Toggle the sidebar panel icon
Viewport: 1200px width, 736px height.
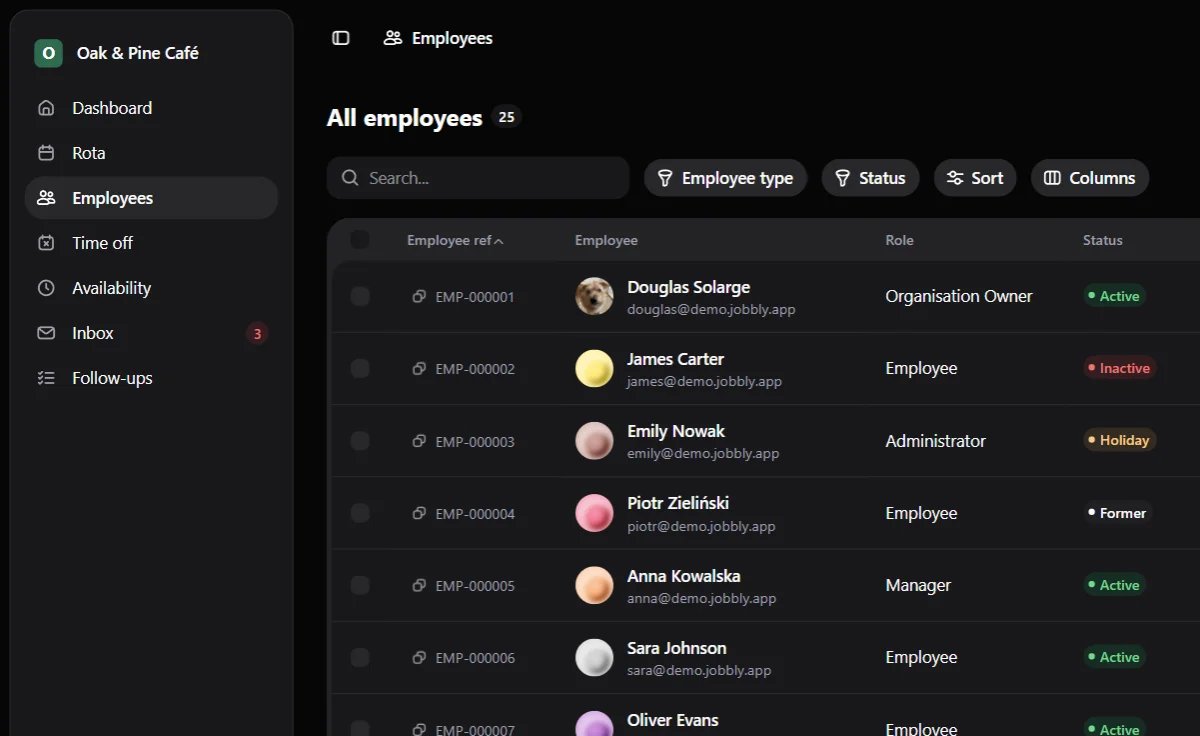[341, 38]
